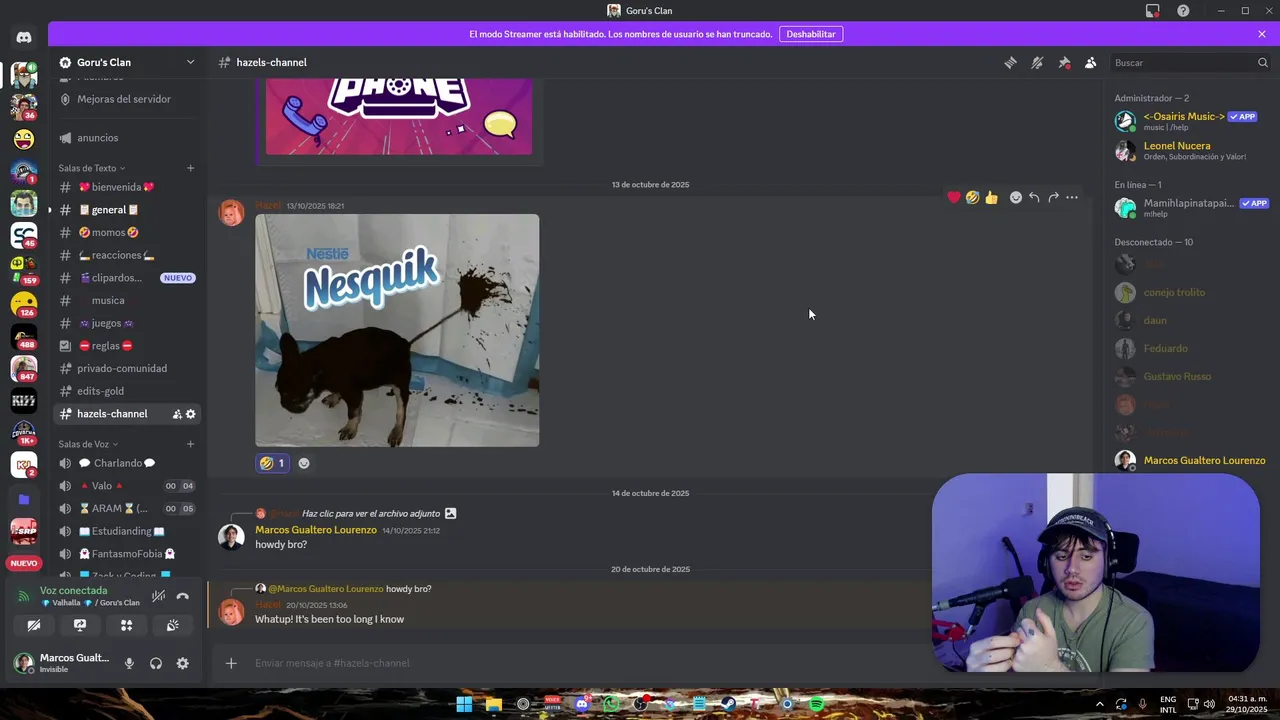
Task: Join the Valo voice channel
Action: coord(128,486)
